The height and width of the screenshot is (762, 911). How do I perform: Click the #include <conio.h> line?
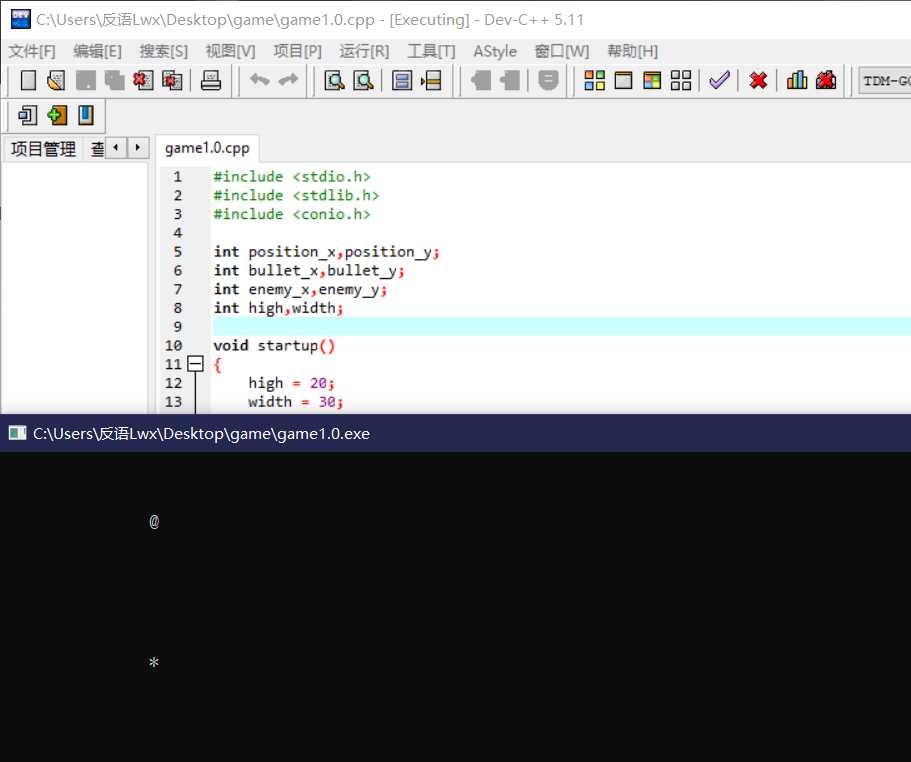pyautogui.click(x=292, y=214)
